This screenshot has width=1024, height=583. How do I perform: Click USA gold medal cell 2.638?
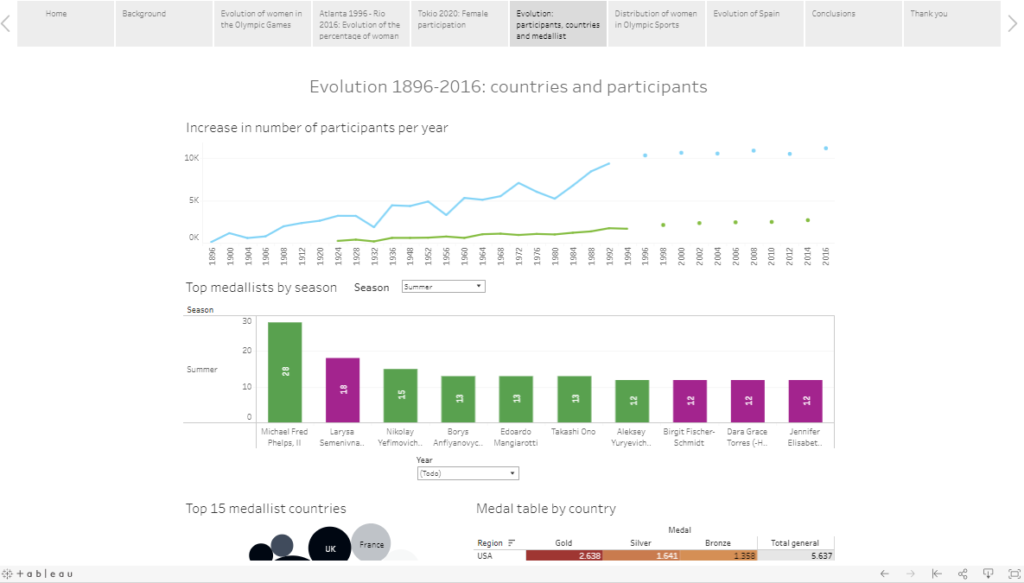point(565,555)
